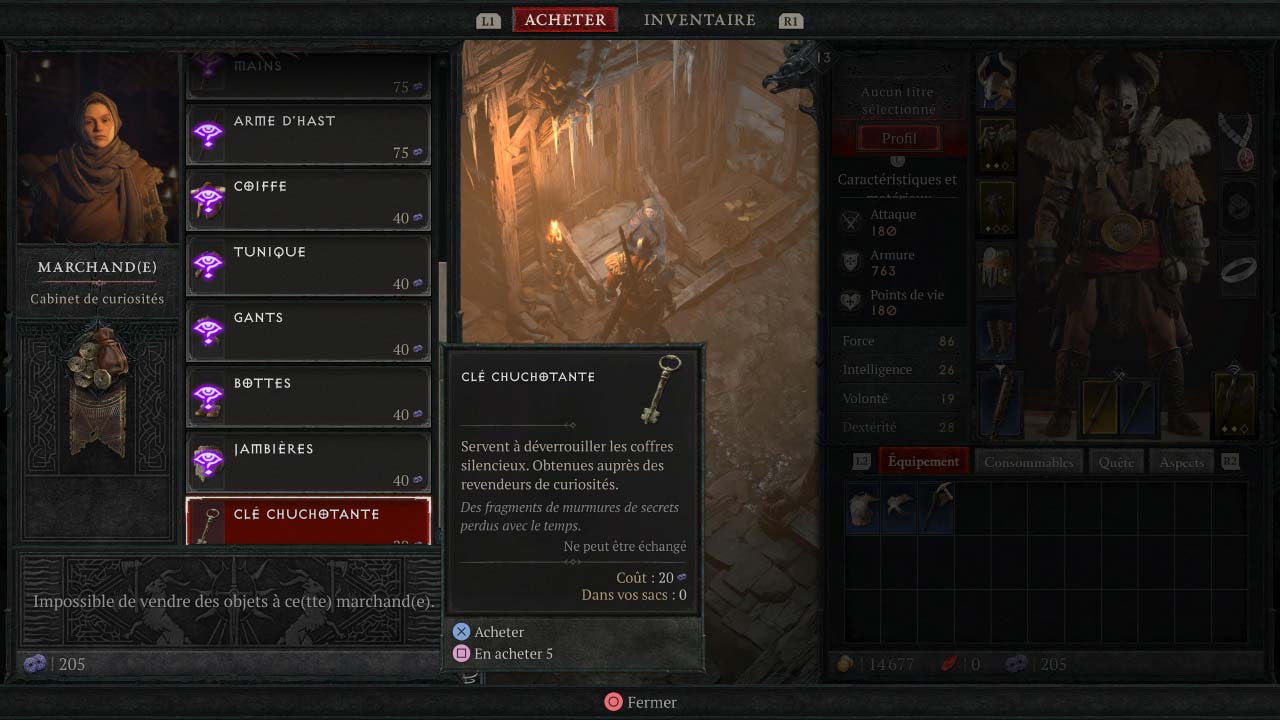Image resolution: width=1280 pixels, height=720 pixels.
Task: Switch to the Inventaire tab
Action: (x=699, y=20)
